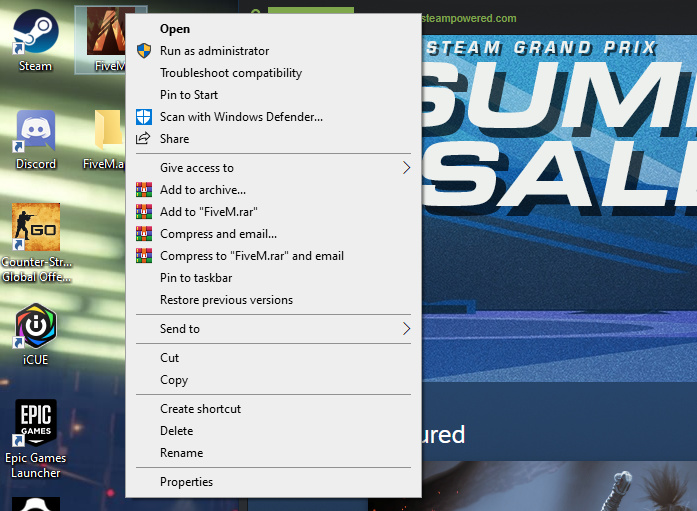
Task: Choose Delete from the context menu
Action: 273,431
